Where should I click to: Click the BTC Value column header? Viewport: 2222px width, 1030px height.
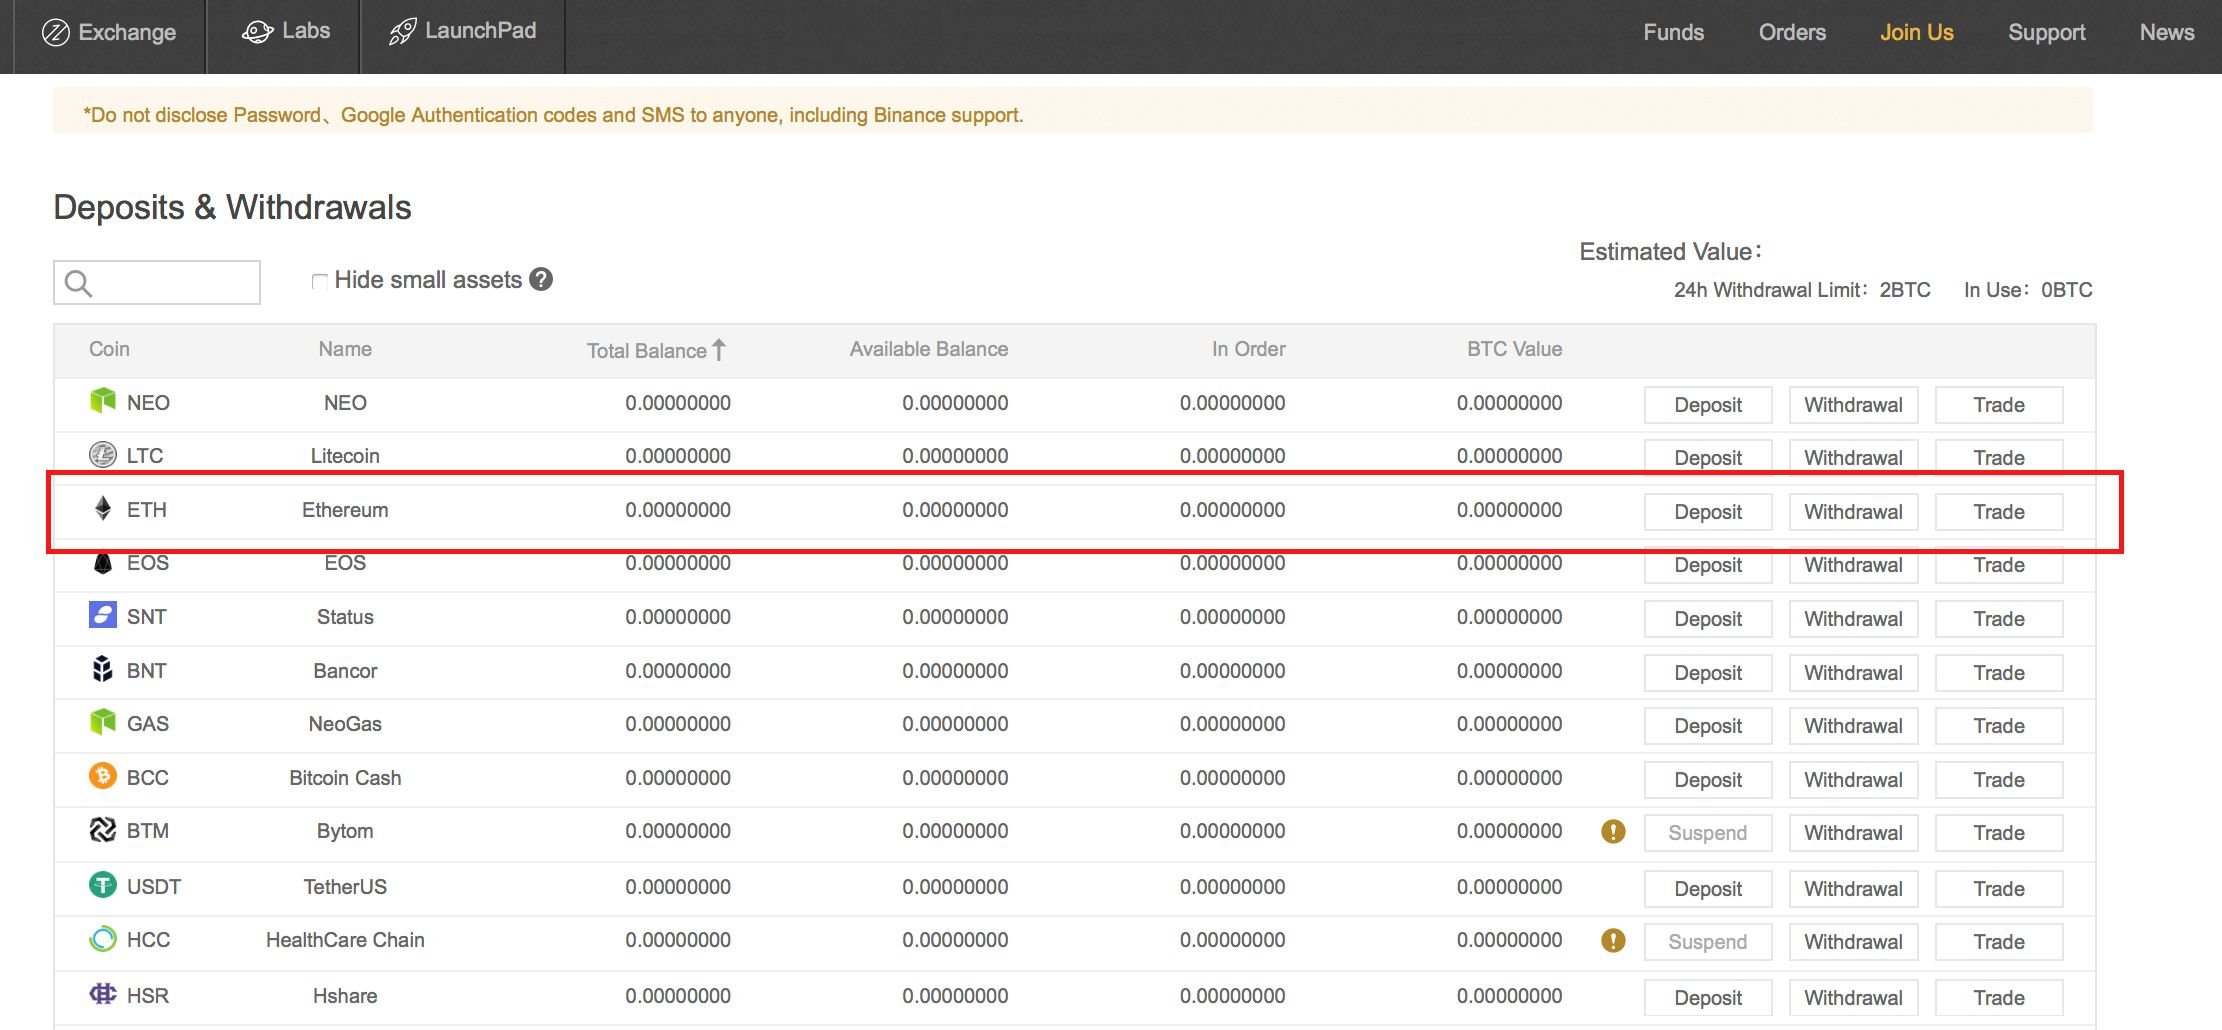click(x=1514, y=349)
